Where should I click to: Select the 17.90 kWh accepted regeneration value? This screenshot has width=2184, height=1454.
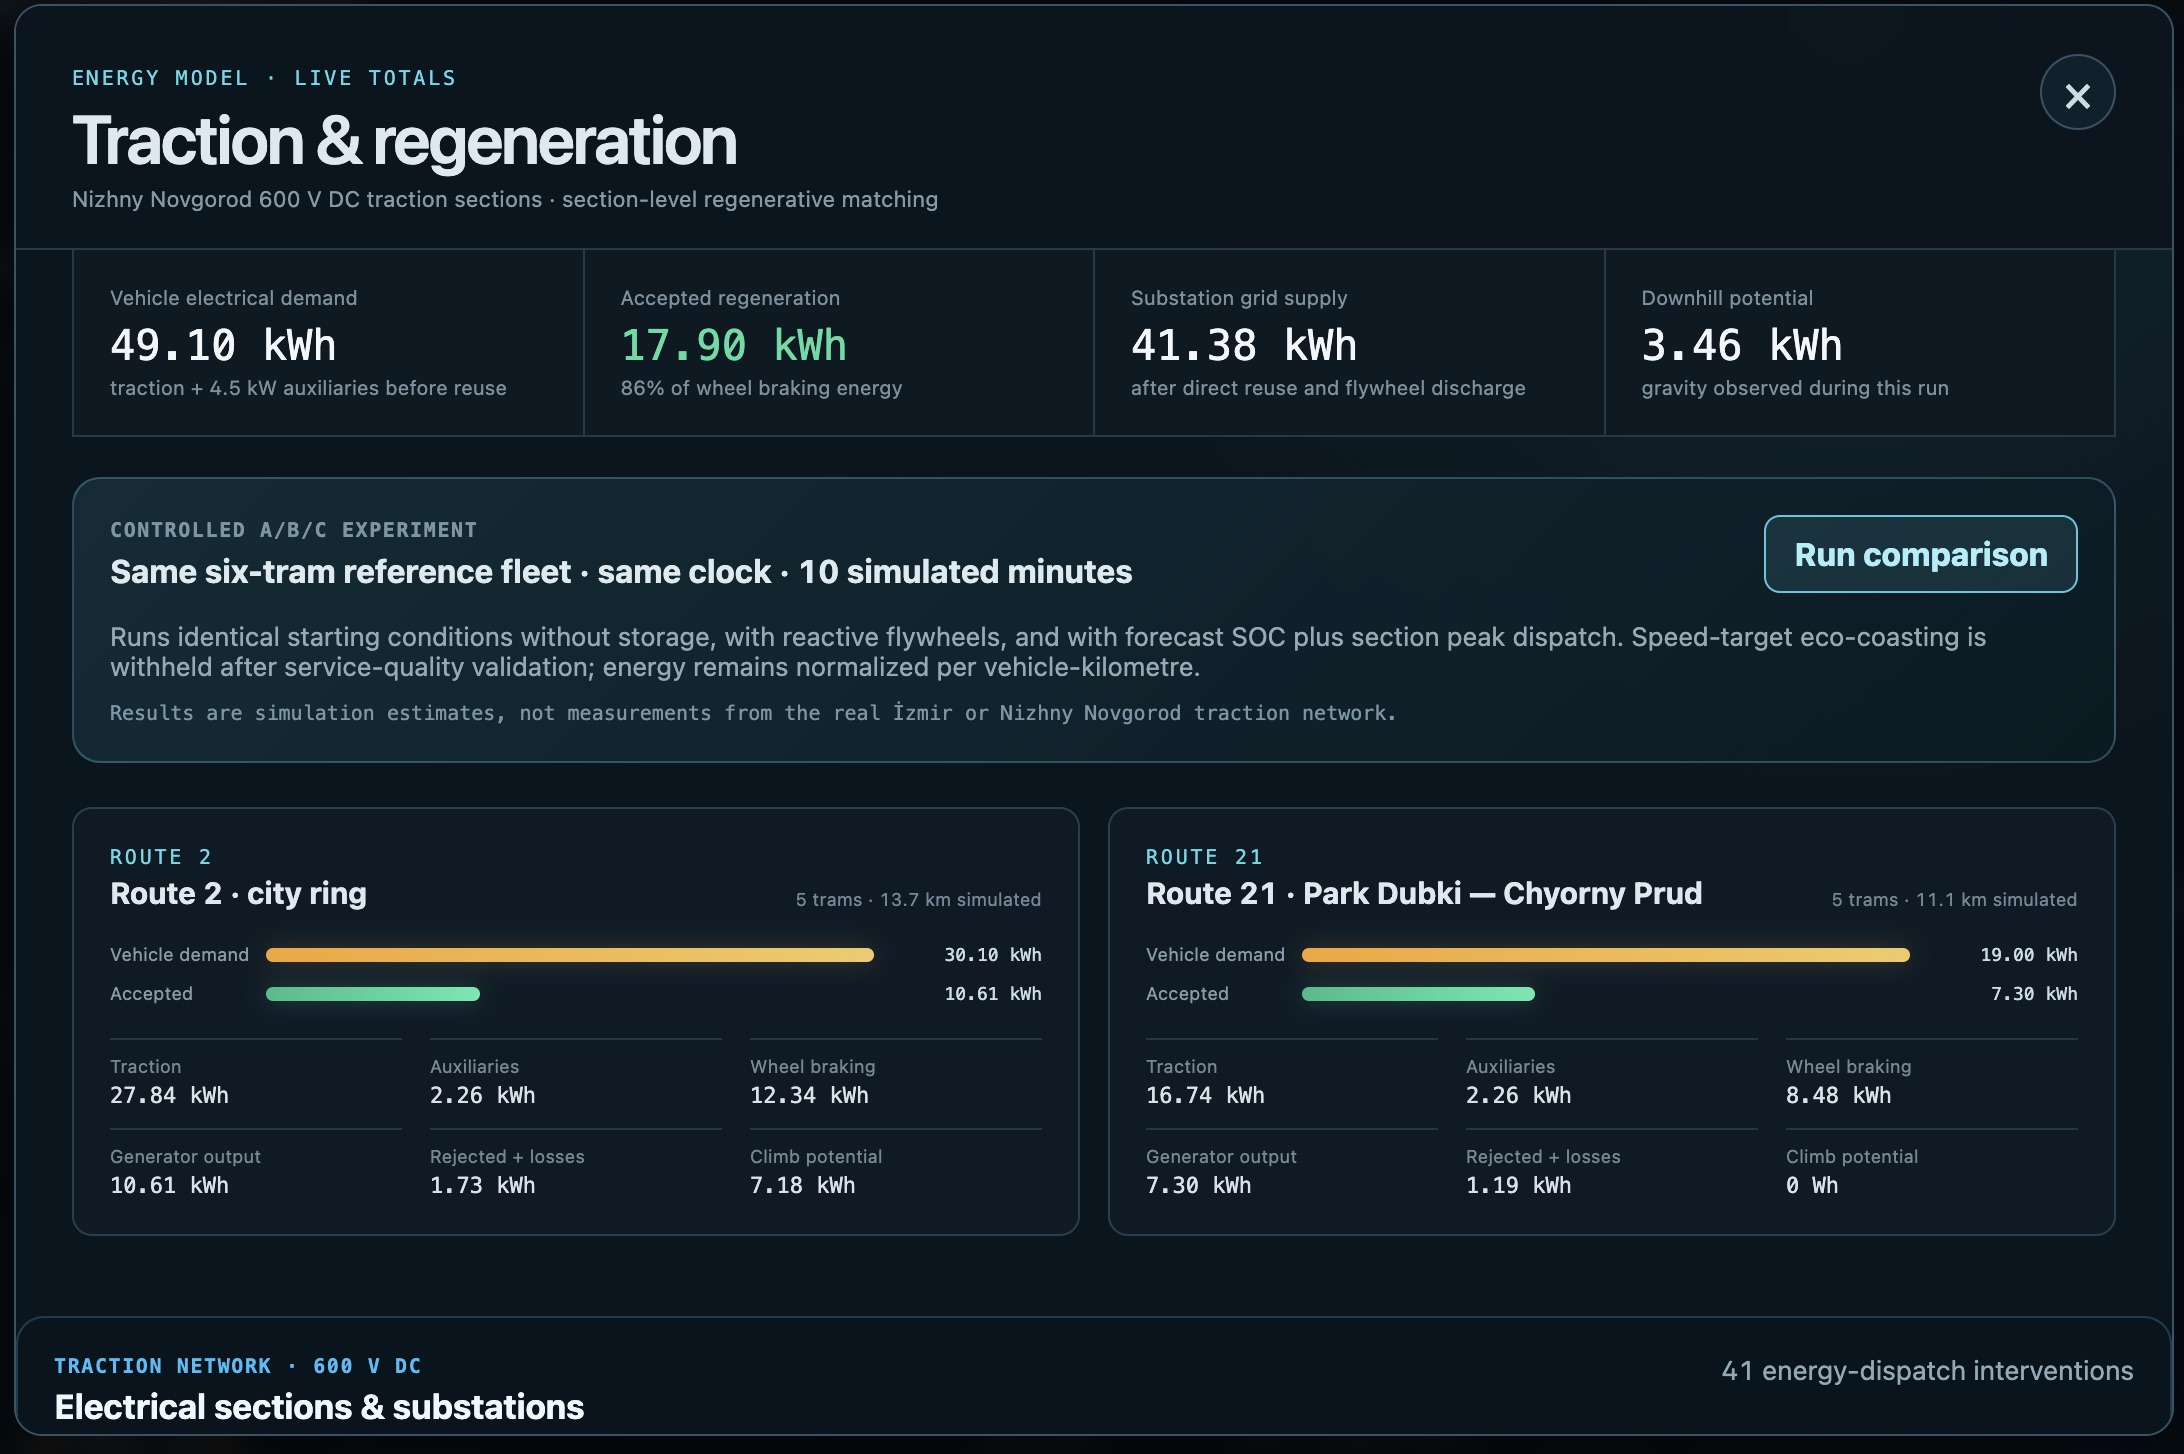(733, 346)
